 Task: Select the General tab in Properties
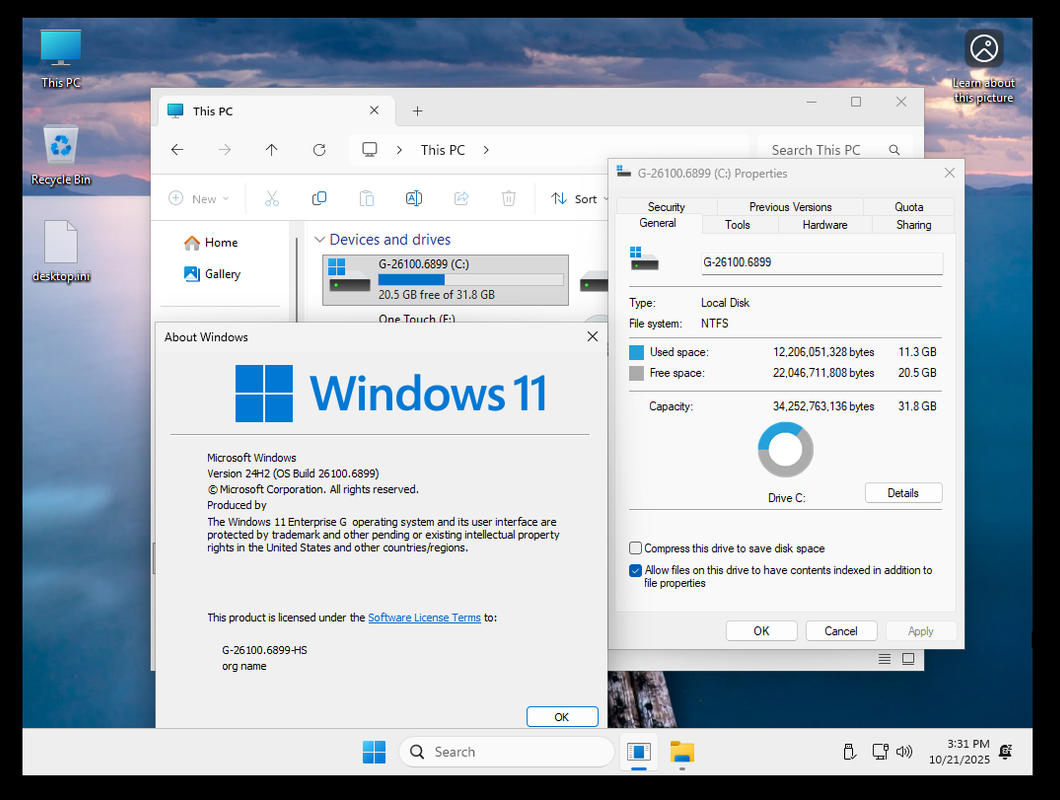658,223
